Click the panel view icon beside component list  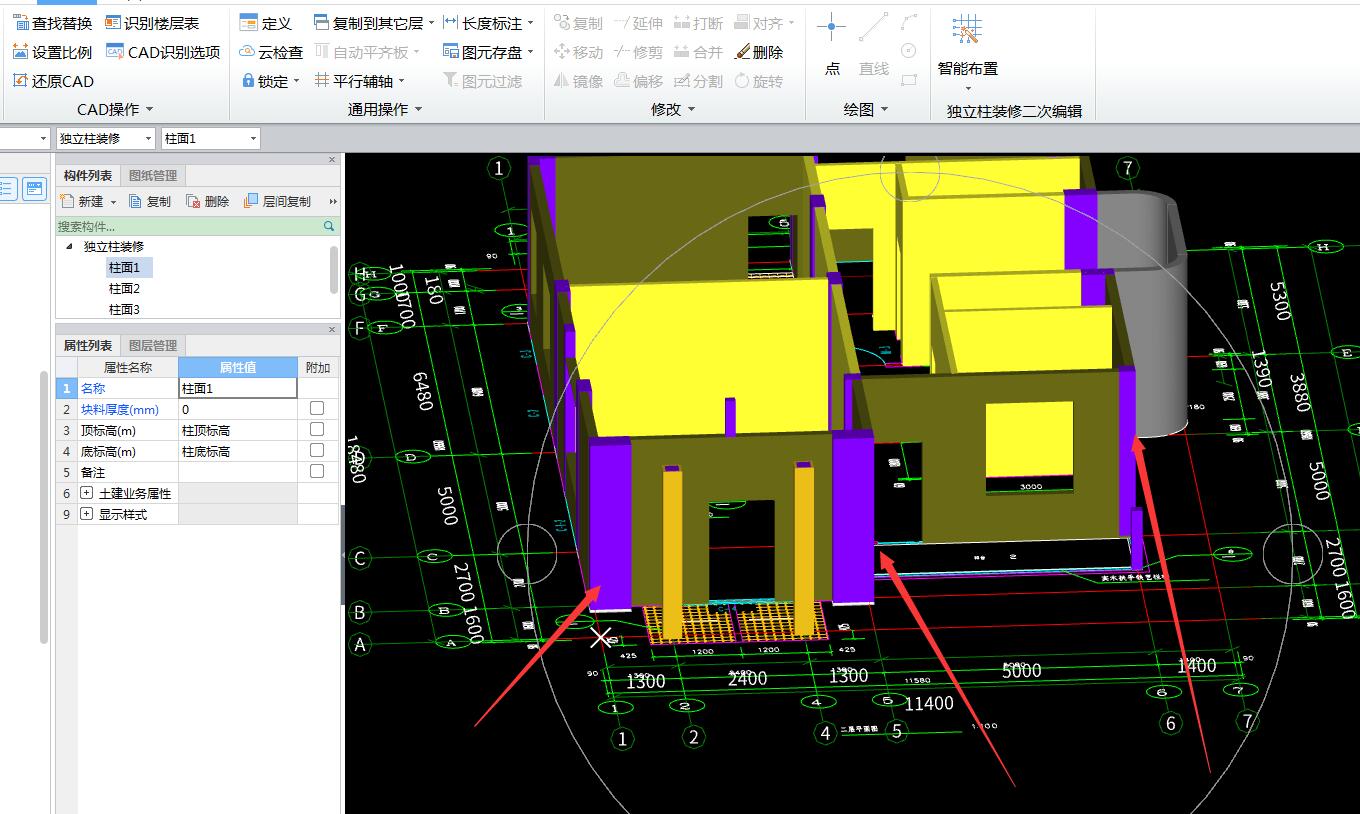pyautogui.click(x=35, y=188)
